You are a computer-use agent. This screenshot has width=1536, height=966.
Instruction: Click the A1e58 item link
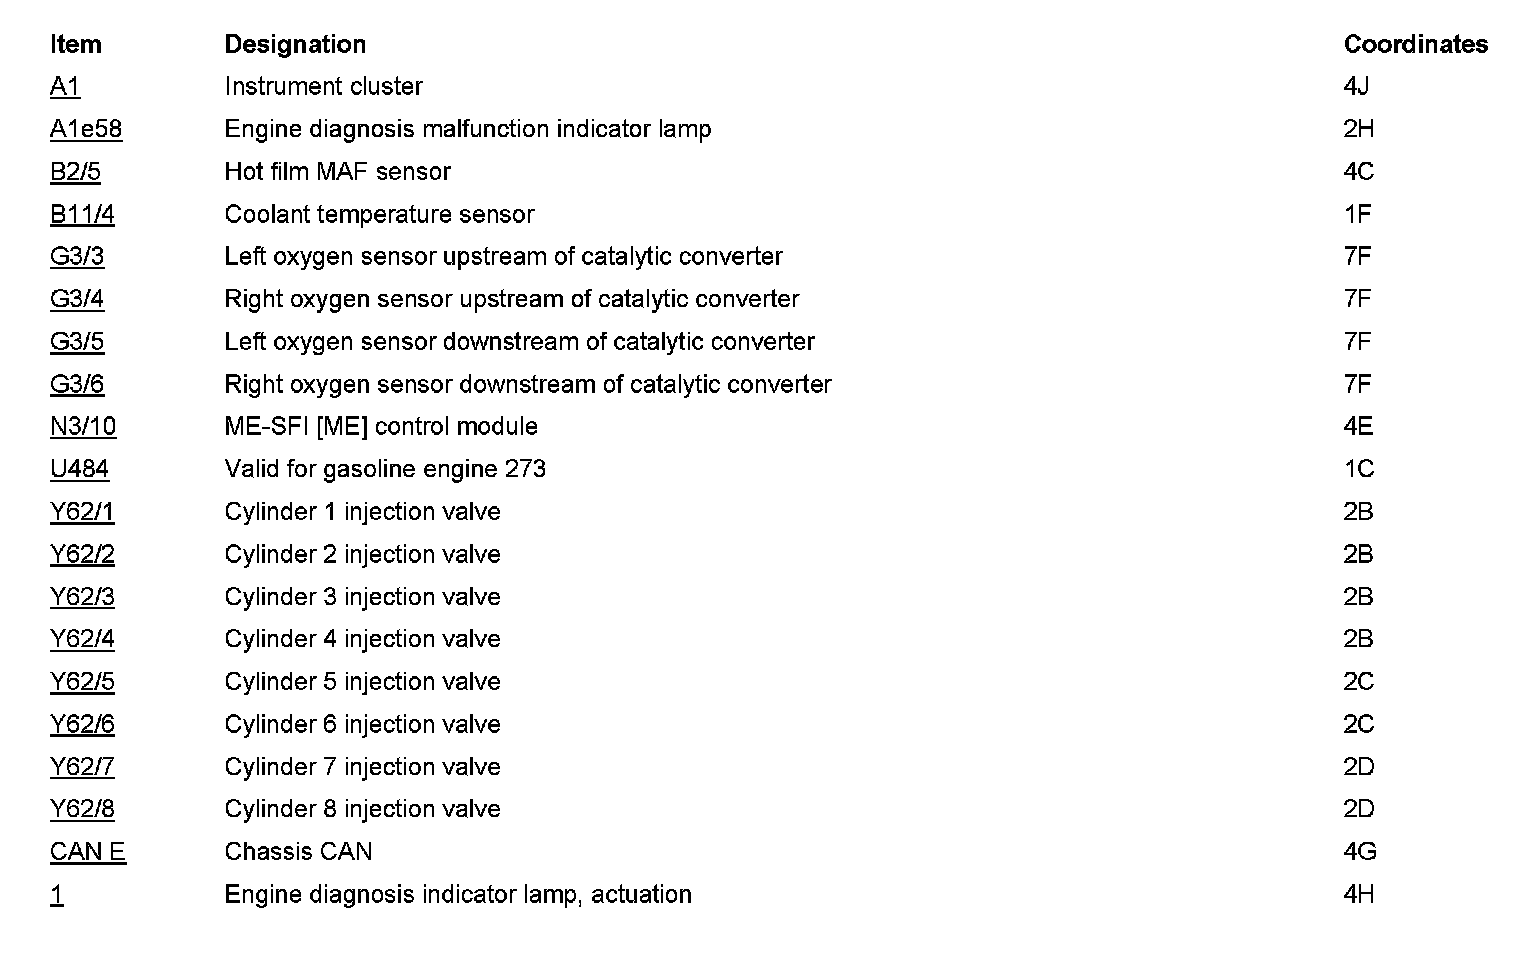coord(86,129)
